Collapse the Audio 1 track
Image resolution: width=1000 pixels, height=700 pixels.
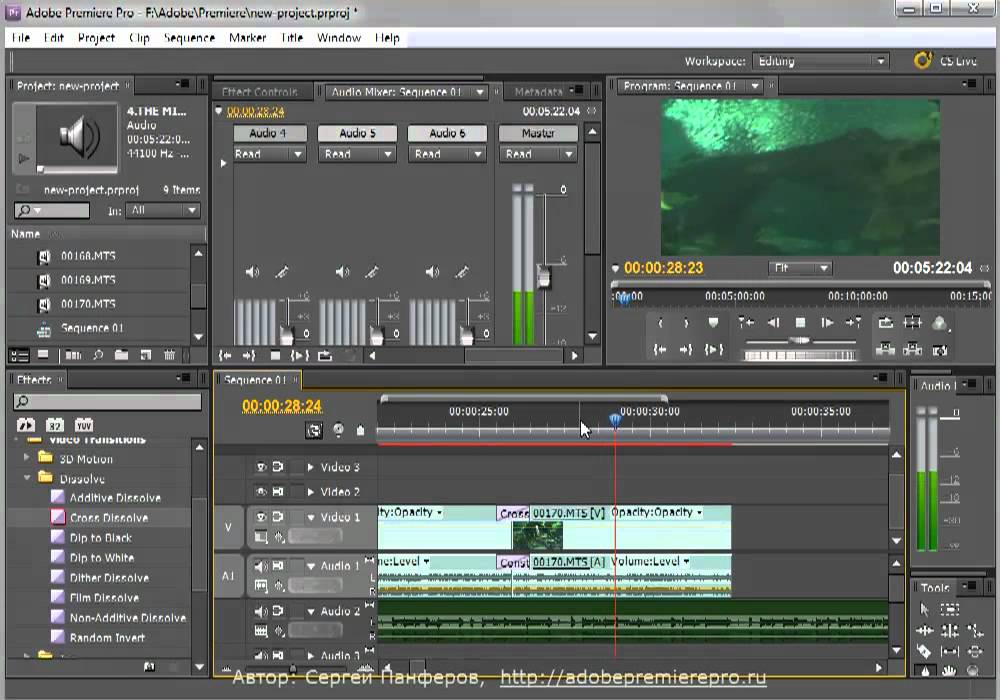[311, 566]
